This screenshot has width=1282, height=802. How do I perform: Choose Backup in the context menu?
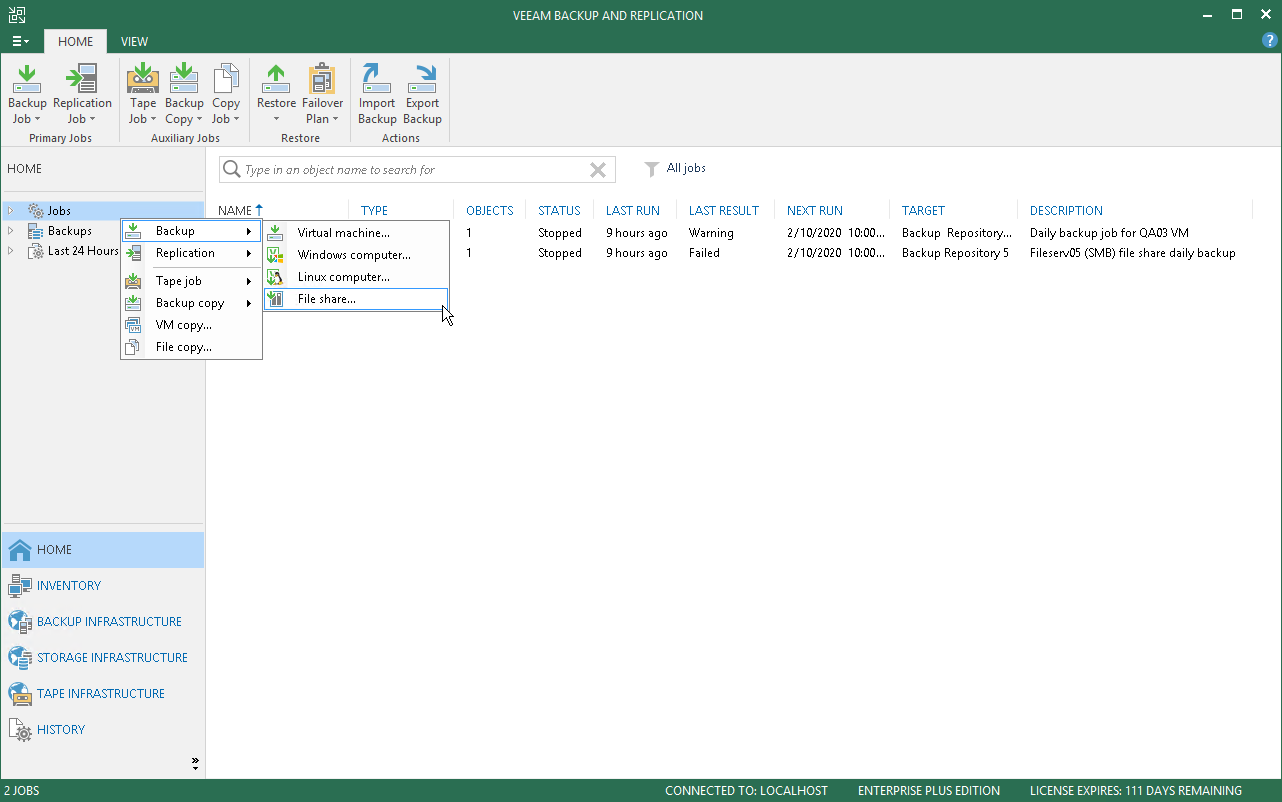tap(191, 231)
